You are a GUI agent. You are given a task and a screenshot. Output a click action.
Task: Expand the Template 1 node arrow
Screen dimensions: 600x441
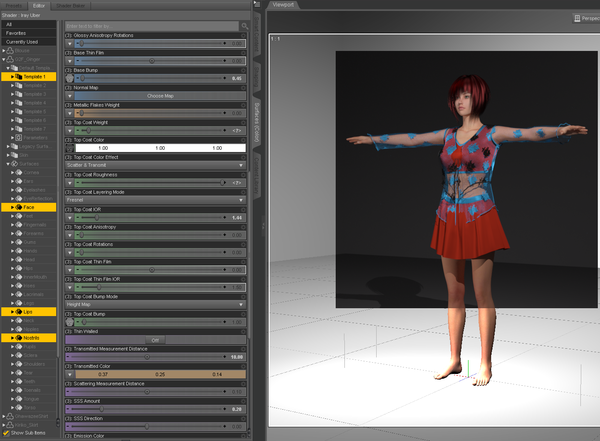pyautogui.click(x=12, y=77)
